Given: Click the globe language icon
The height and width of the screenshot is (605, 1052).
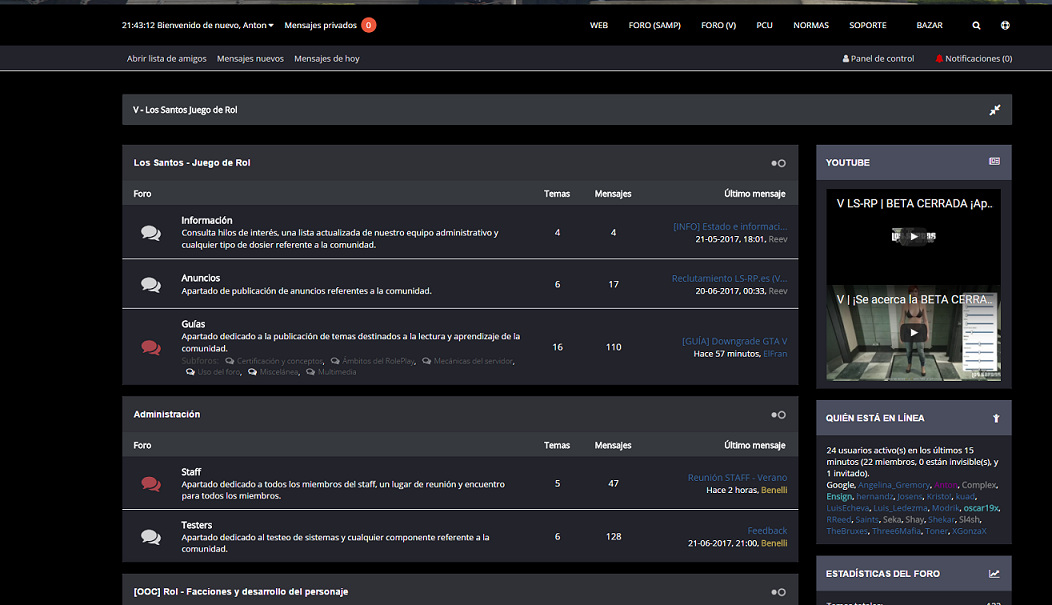Looking at the screenshot, I should click(1005, 25).
